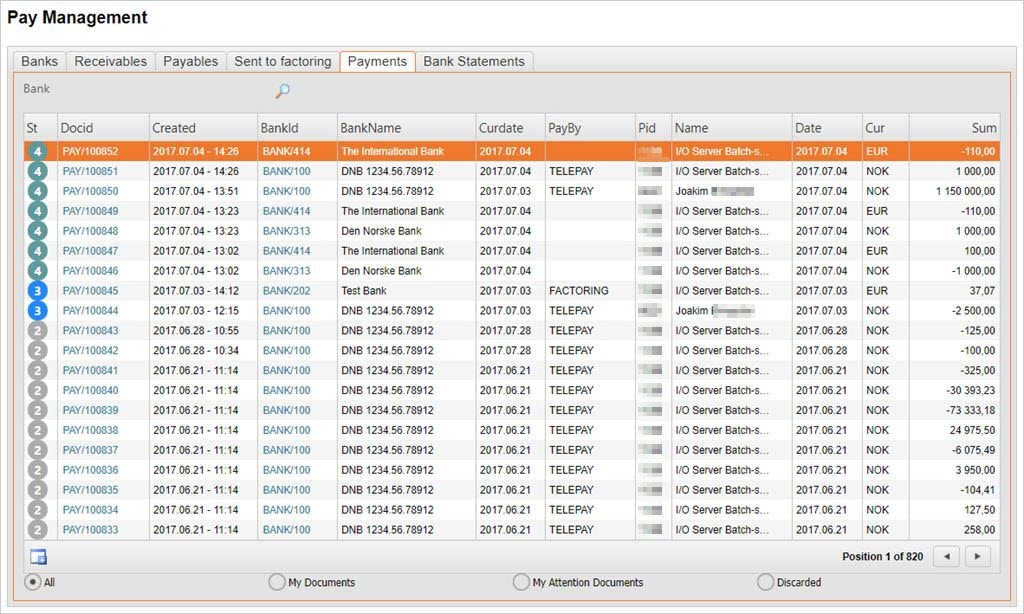Select the '1 150 000,00' sum cell
This screenshot has width=1024, height=614.
coord(954,191)
